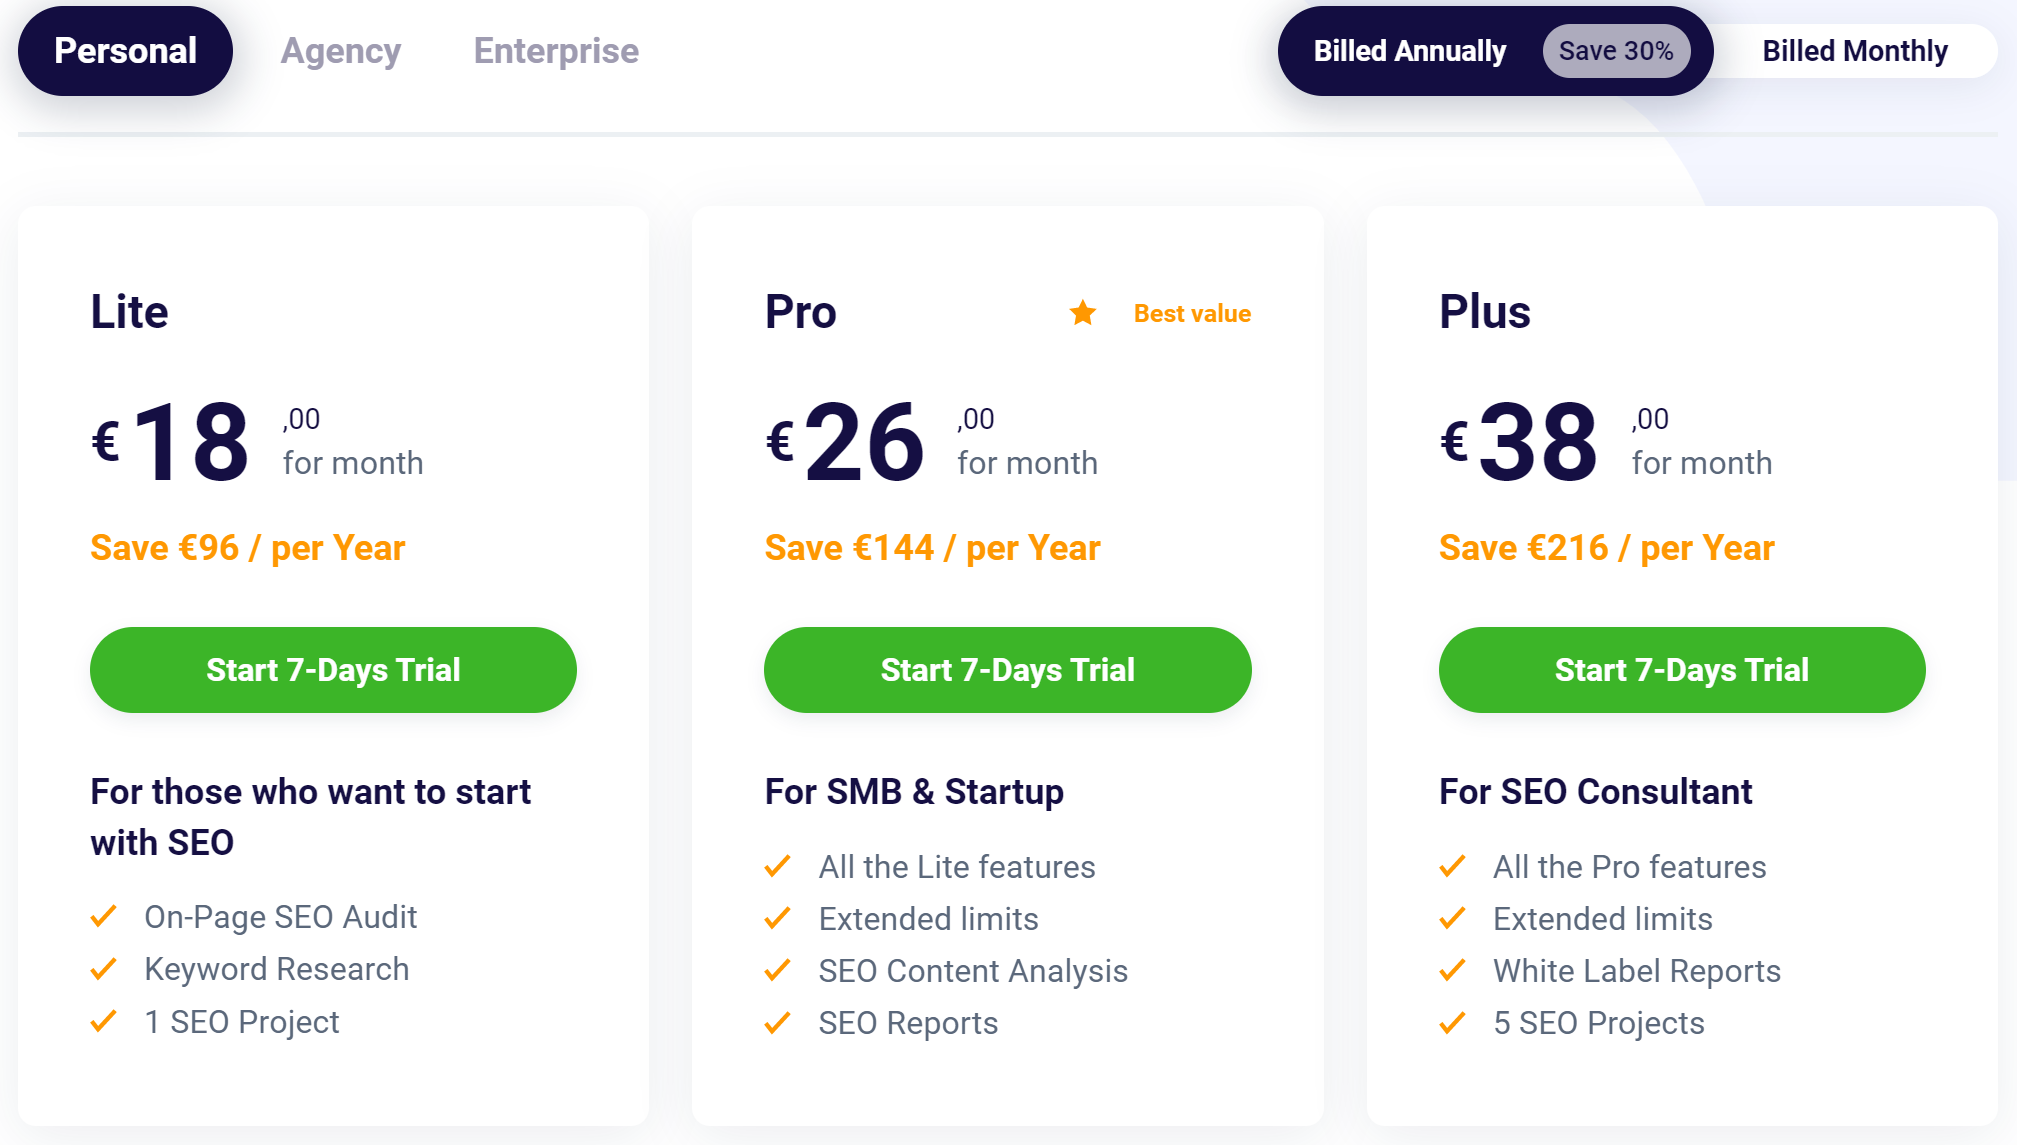Click checkmark beside Keyword Research
The height and width of the screenshot is (1145, 2017).
104,969
